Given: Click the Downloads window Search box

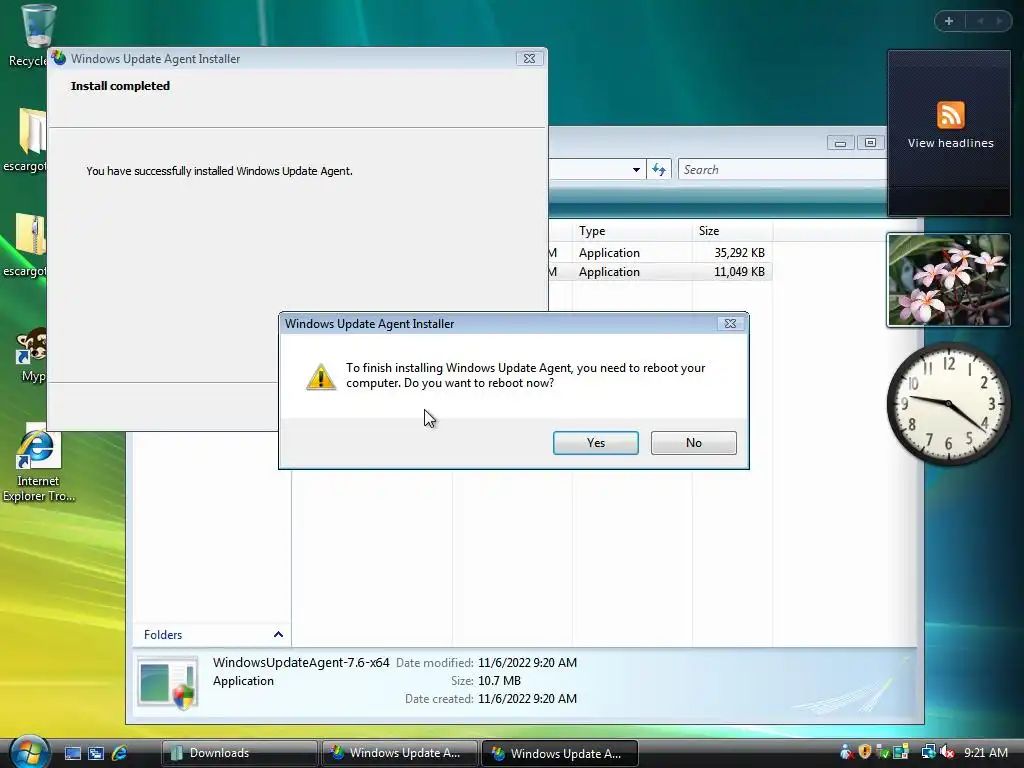Looking at the screenshot, I should (x=782, y=170).
